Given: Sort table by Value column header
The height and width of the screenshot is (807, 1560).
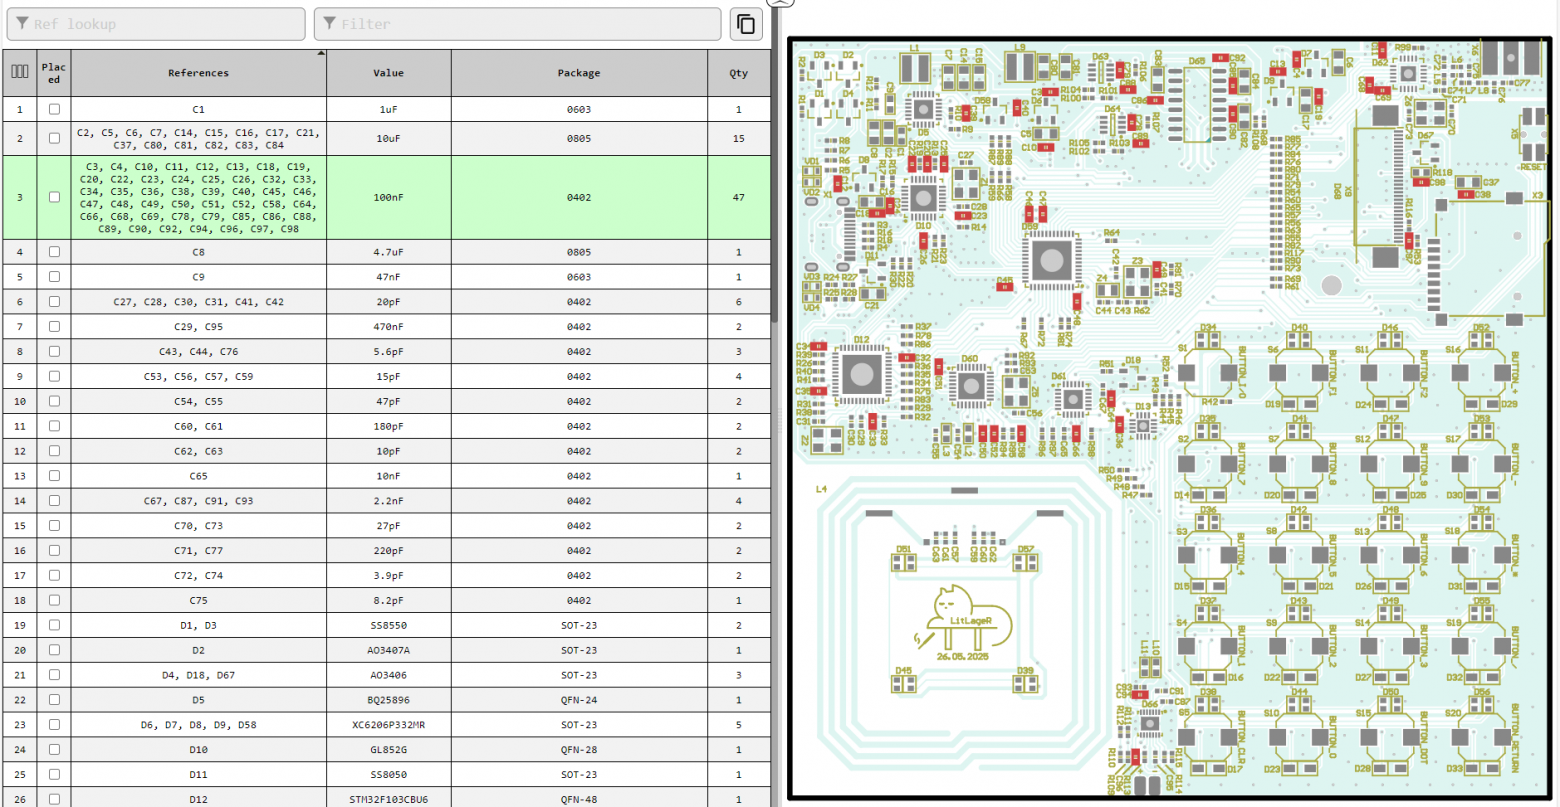Looking at the screenshot, I should 388,73.
